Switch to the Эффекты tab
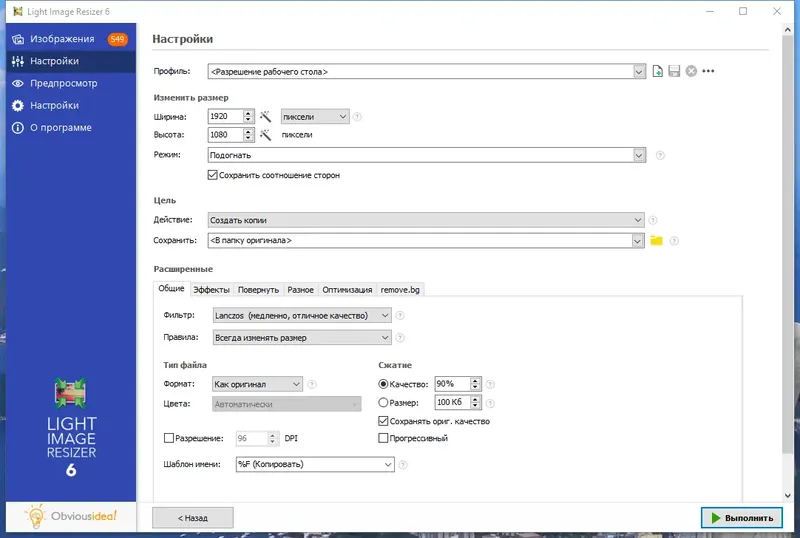The width and height of the screenshot is (800, 538). (x=211, y=289)
